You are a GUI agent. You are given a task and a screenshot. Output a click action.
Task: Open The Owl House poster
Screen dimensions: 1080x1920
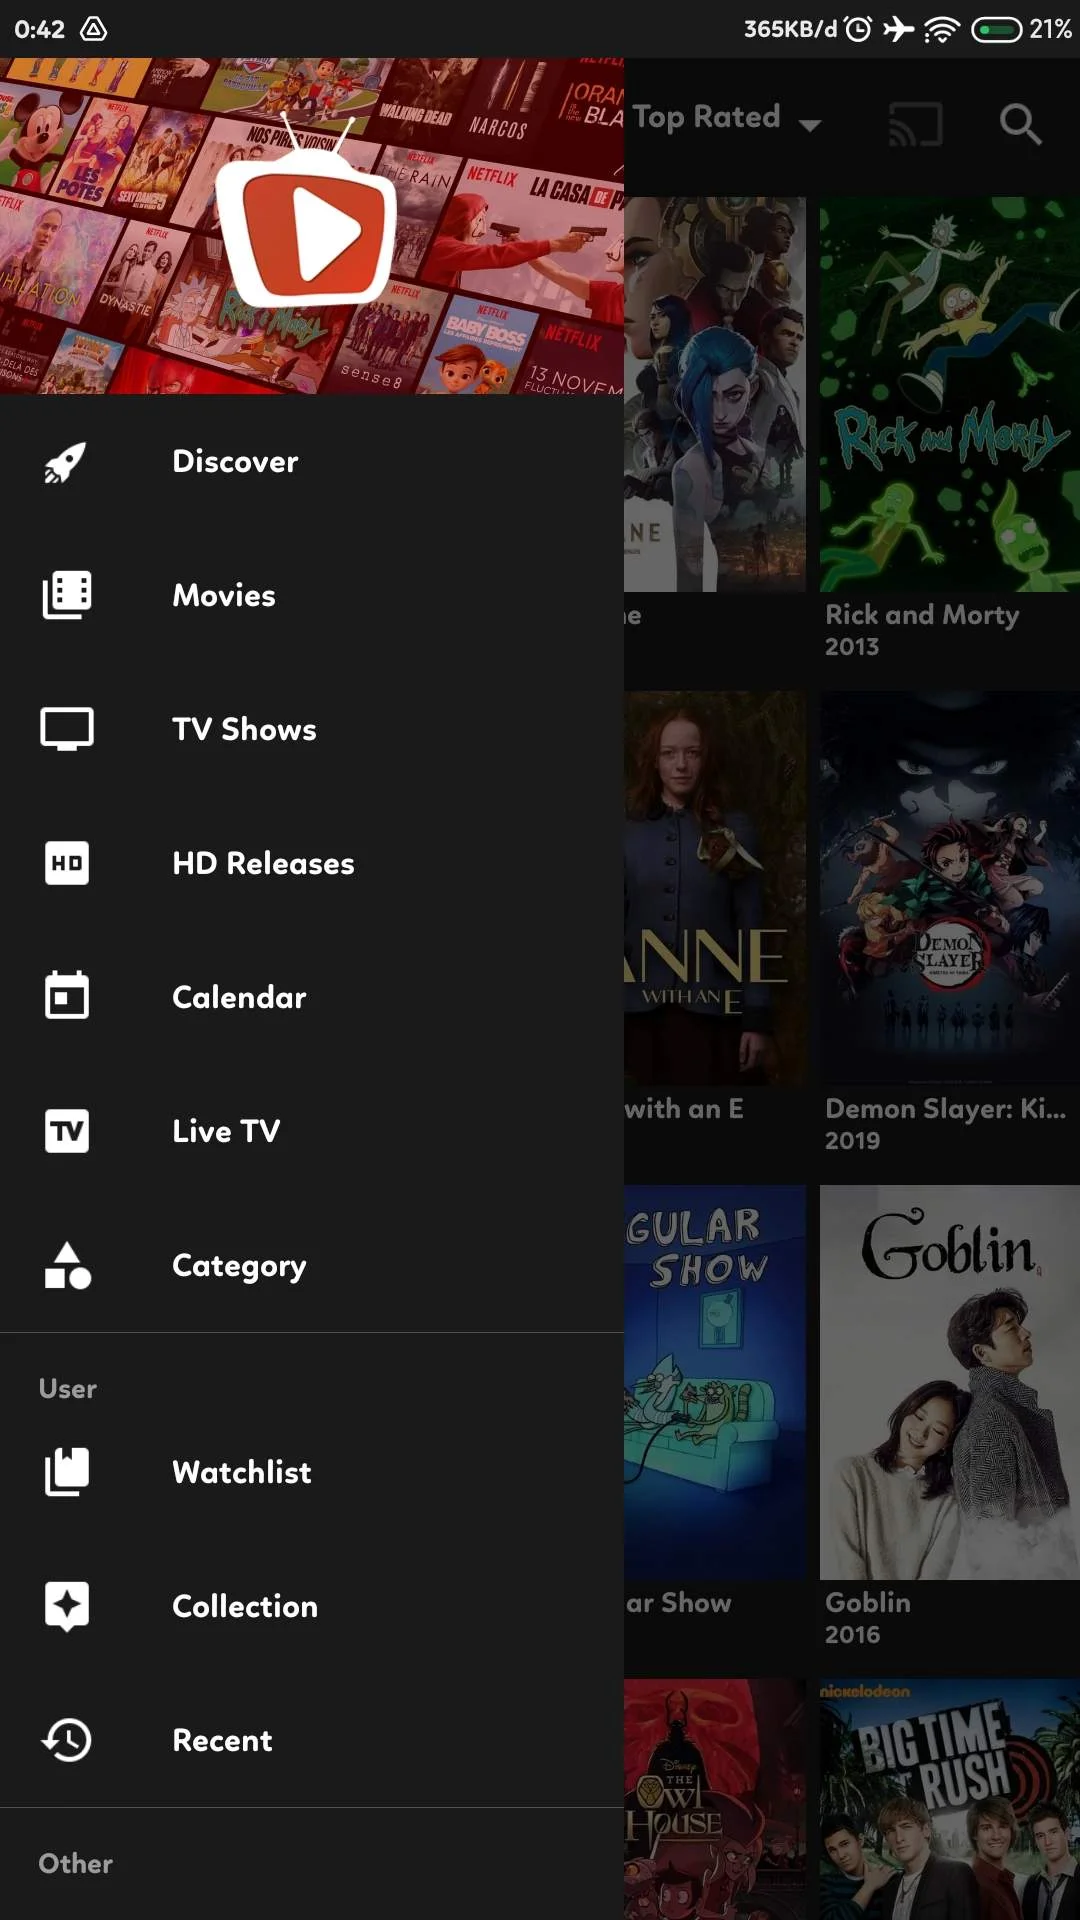click(x=715, y=1800)
